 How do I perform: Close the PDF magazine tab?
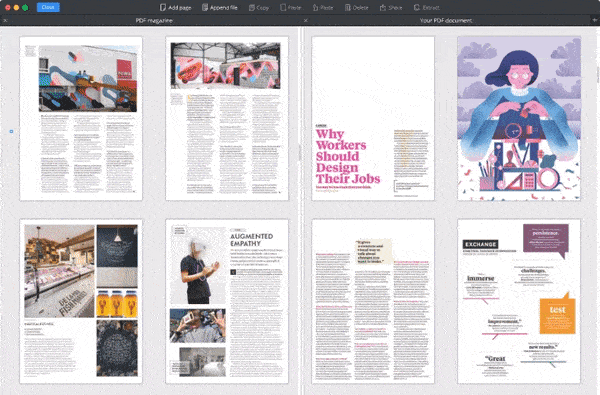[x=5, y=20]
